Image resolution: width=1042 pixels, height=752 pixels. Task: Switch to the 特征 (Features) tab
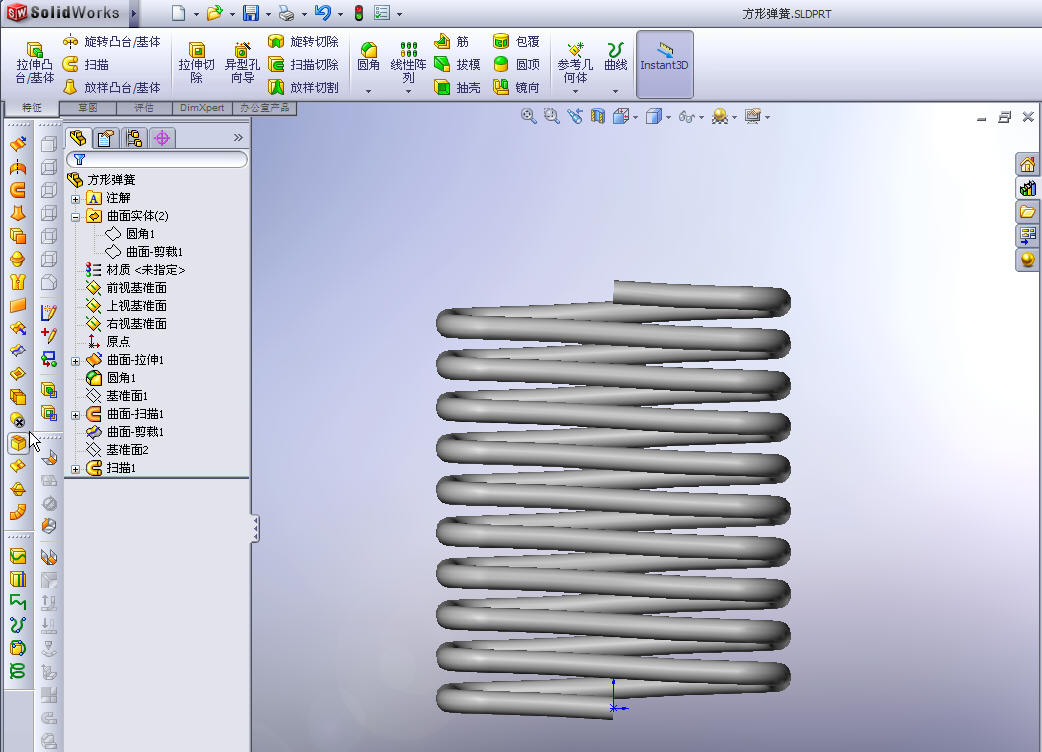pos(31,108)
